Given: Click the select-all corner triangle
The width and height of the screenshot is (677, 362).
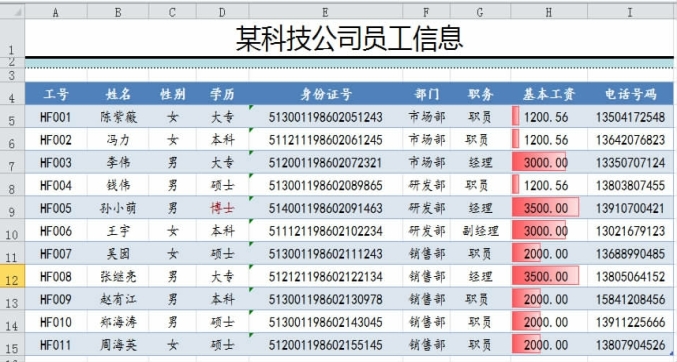Looking at the screenshot, I should [17, 13].
